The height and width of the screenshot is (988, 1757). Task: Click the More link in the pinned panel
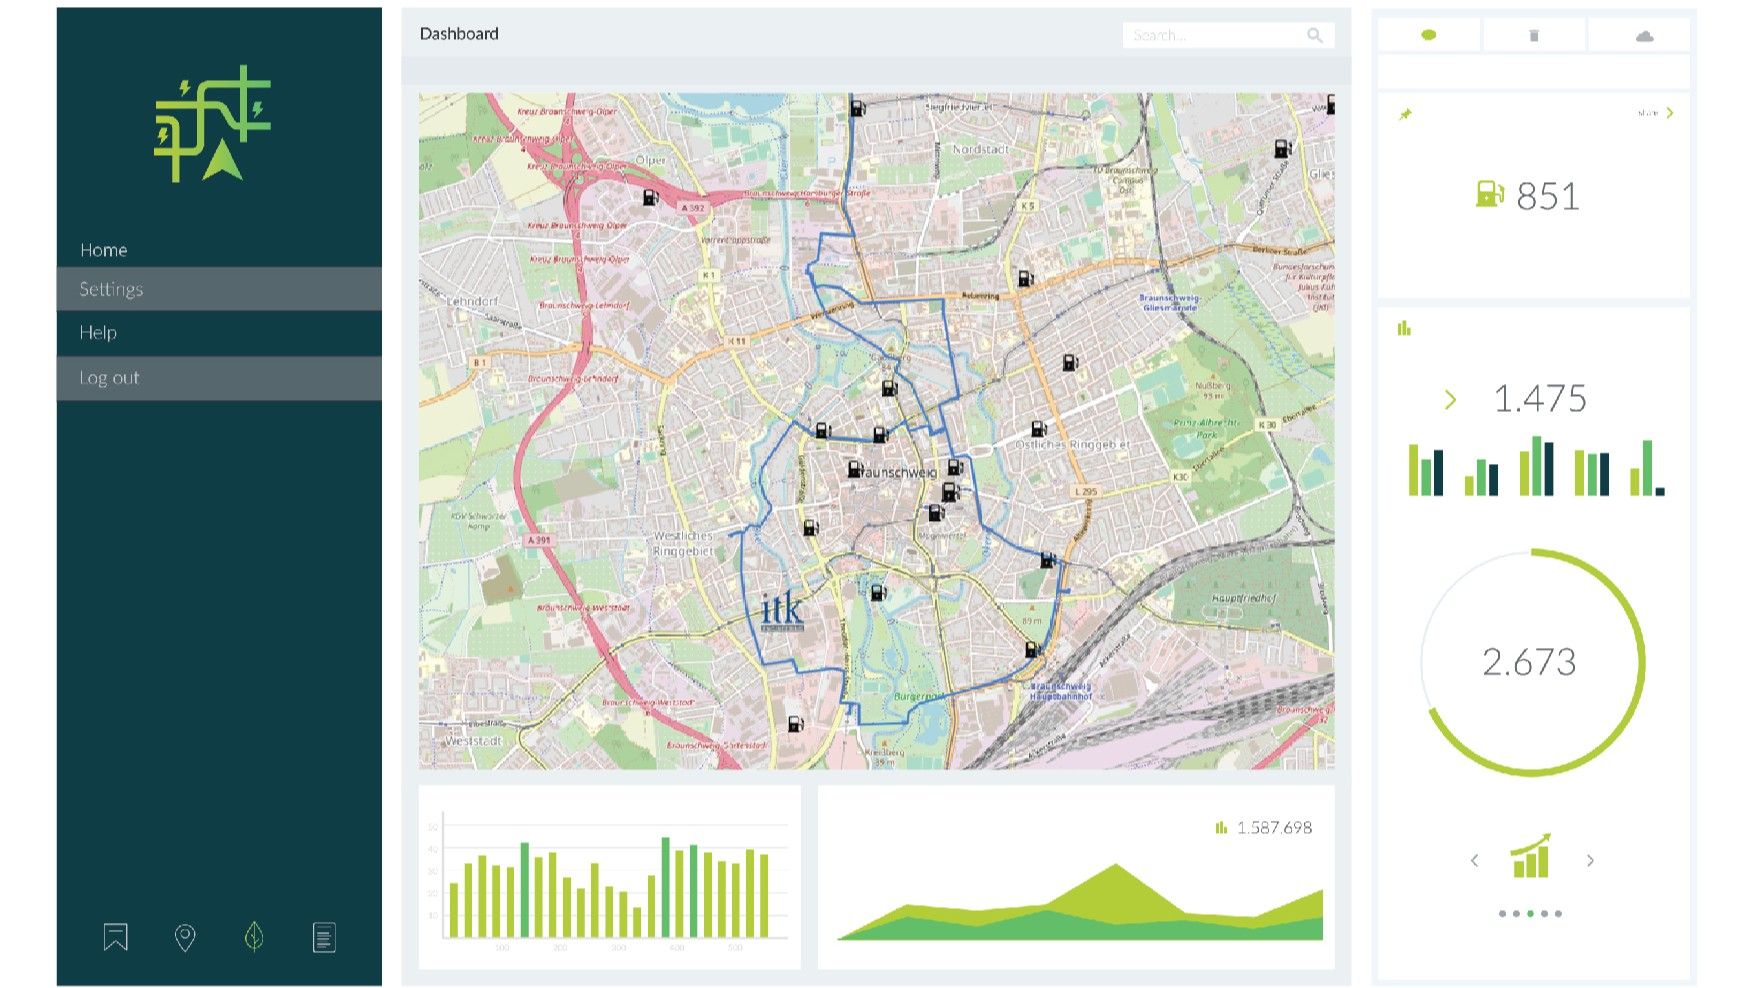[1653, 113]
